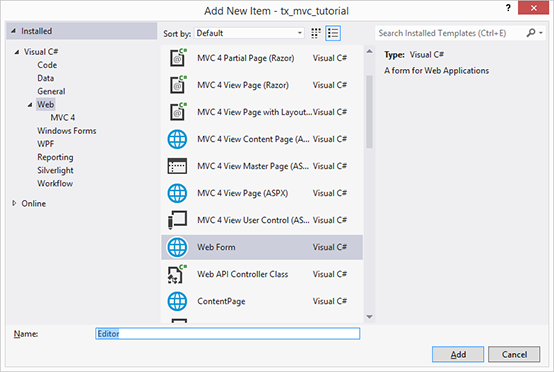Select the Reporting category
This screenshot has width=554, height=372.
[55, 157]
